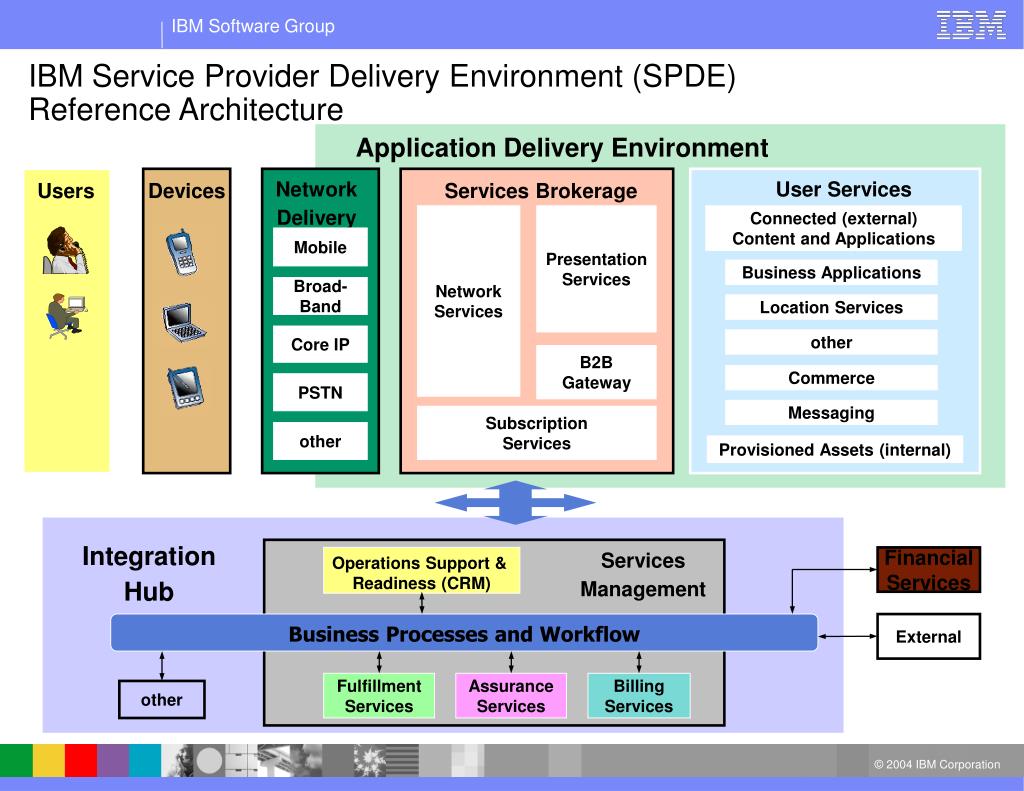Click the Business Processes and Workflow bar

click(x=464, y=633)
